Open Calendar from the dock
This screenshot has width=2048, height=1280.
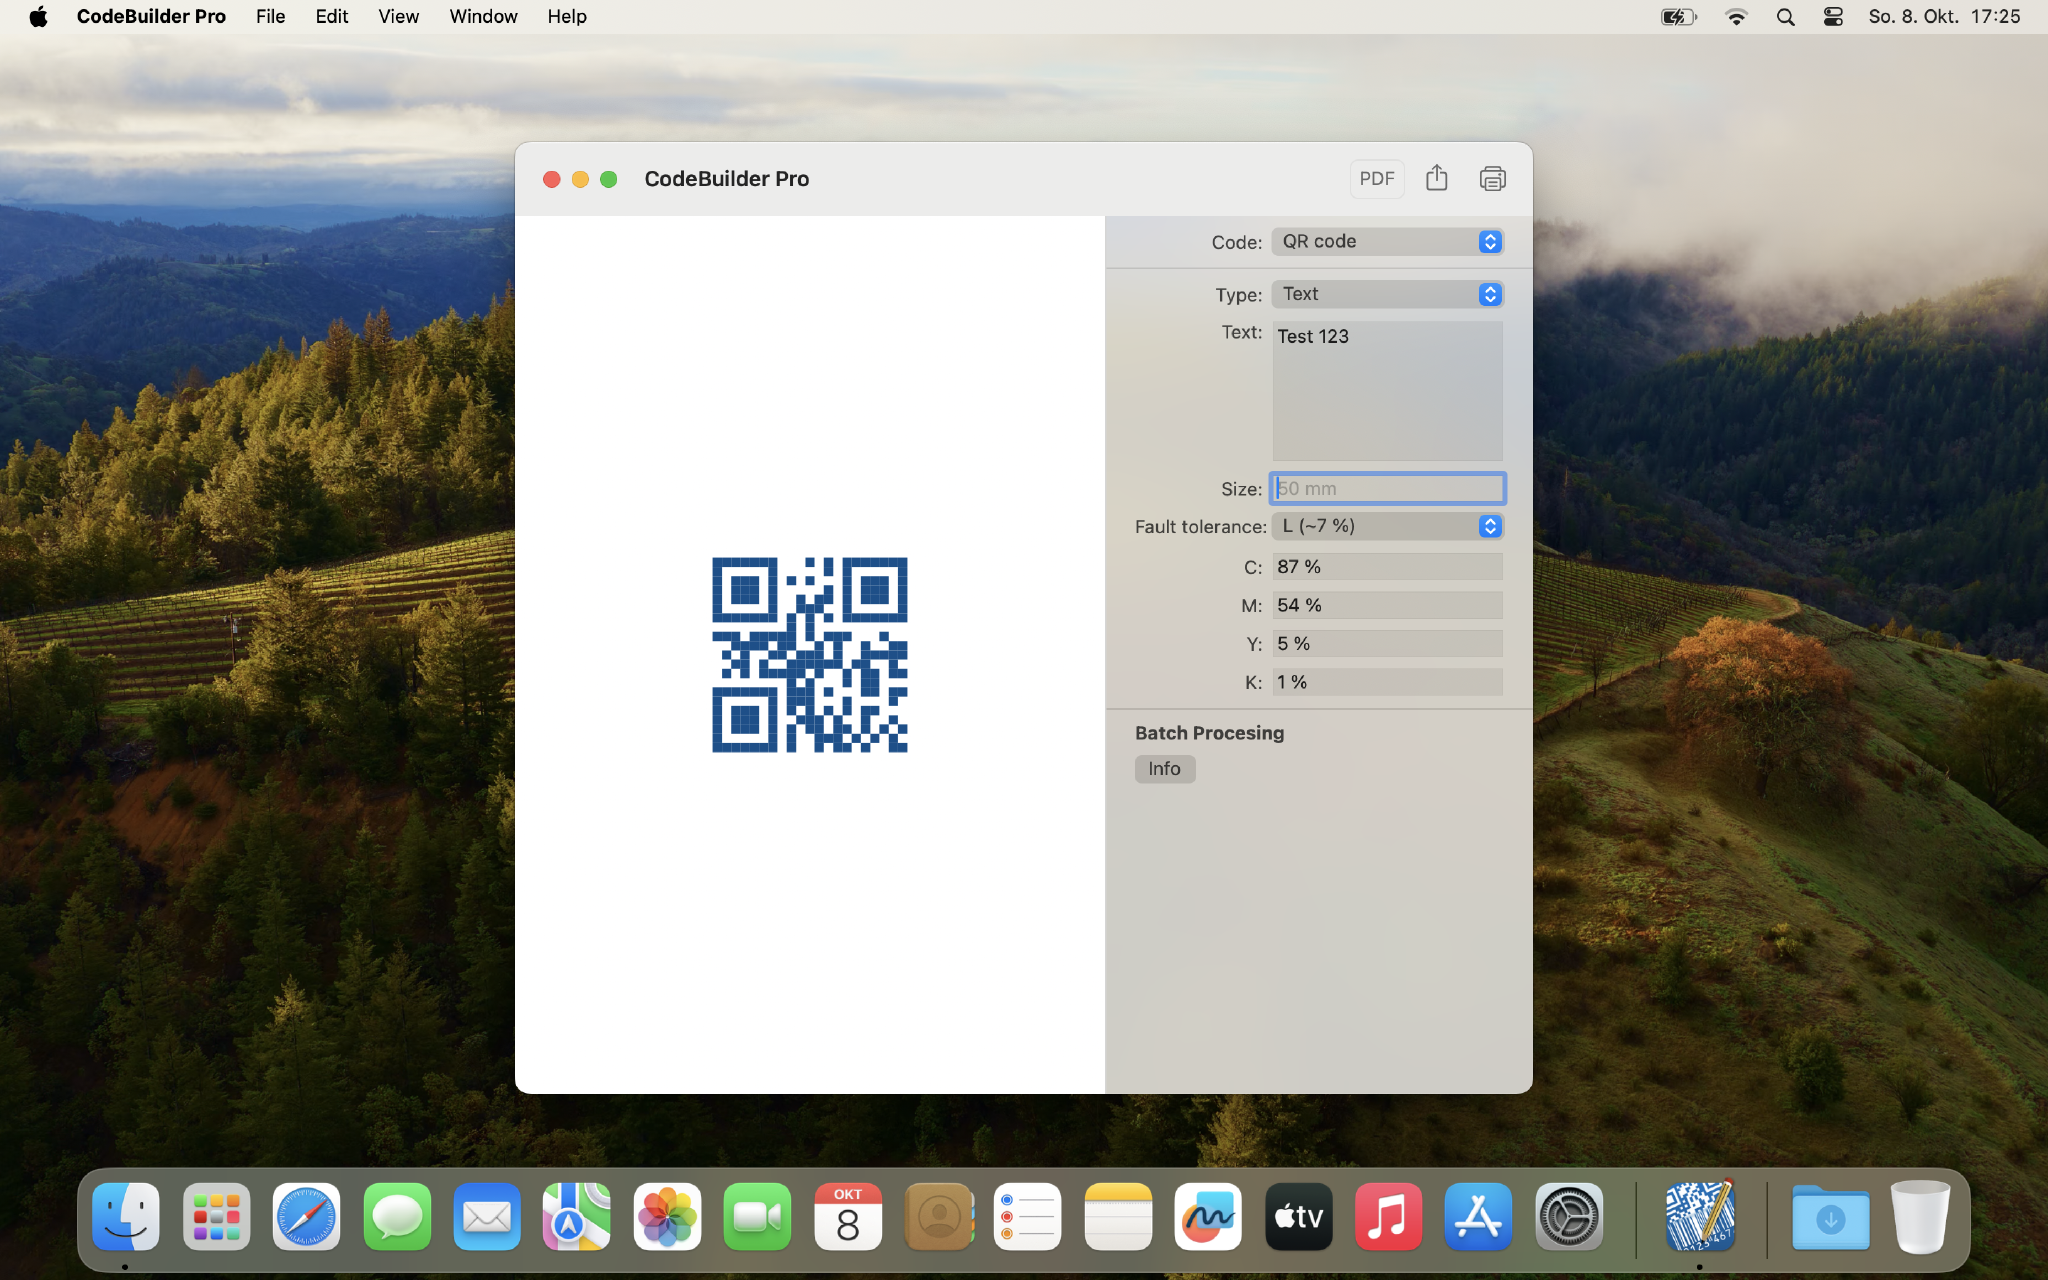(848, 1217)
